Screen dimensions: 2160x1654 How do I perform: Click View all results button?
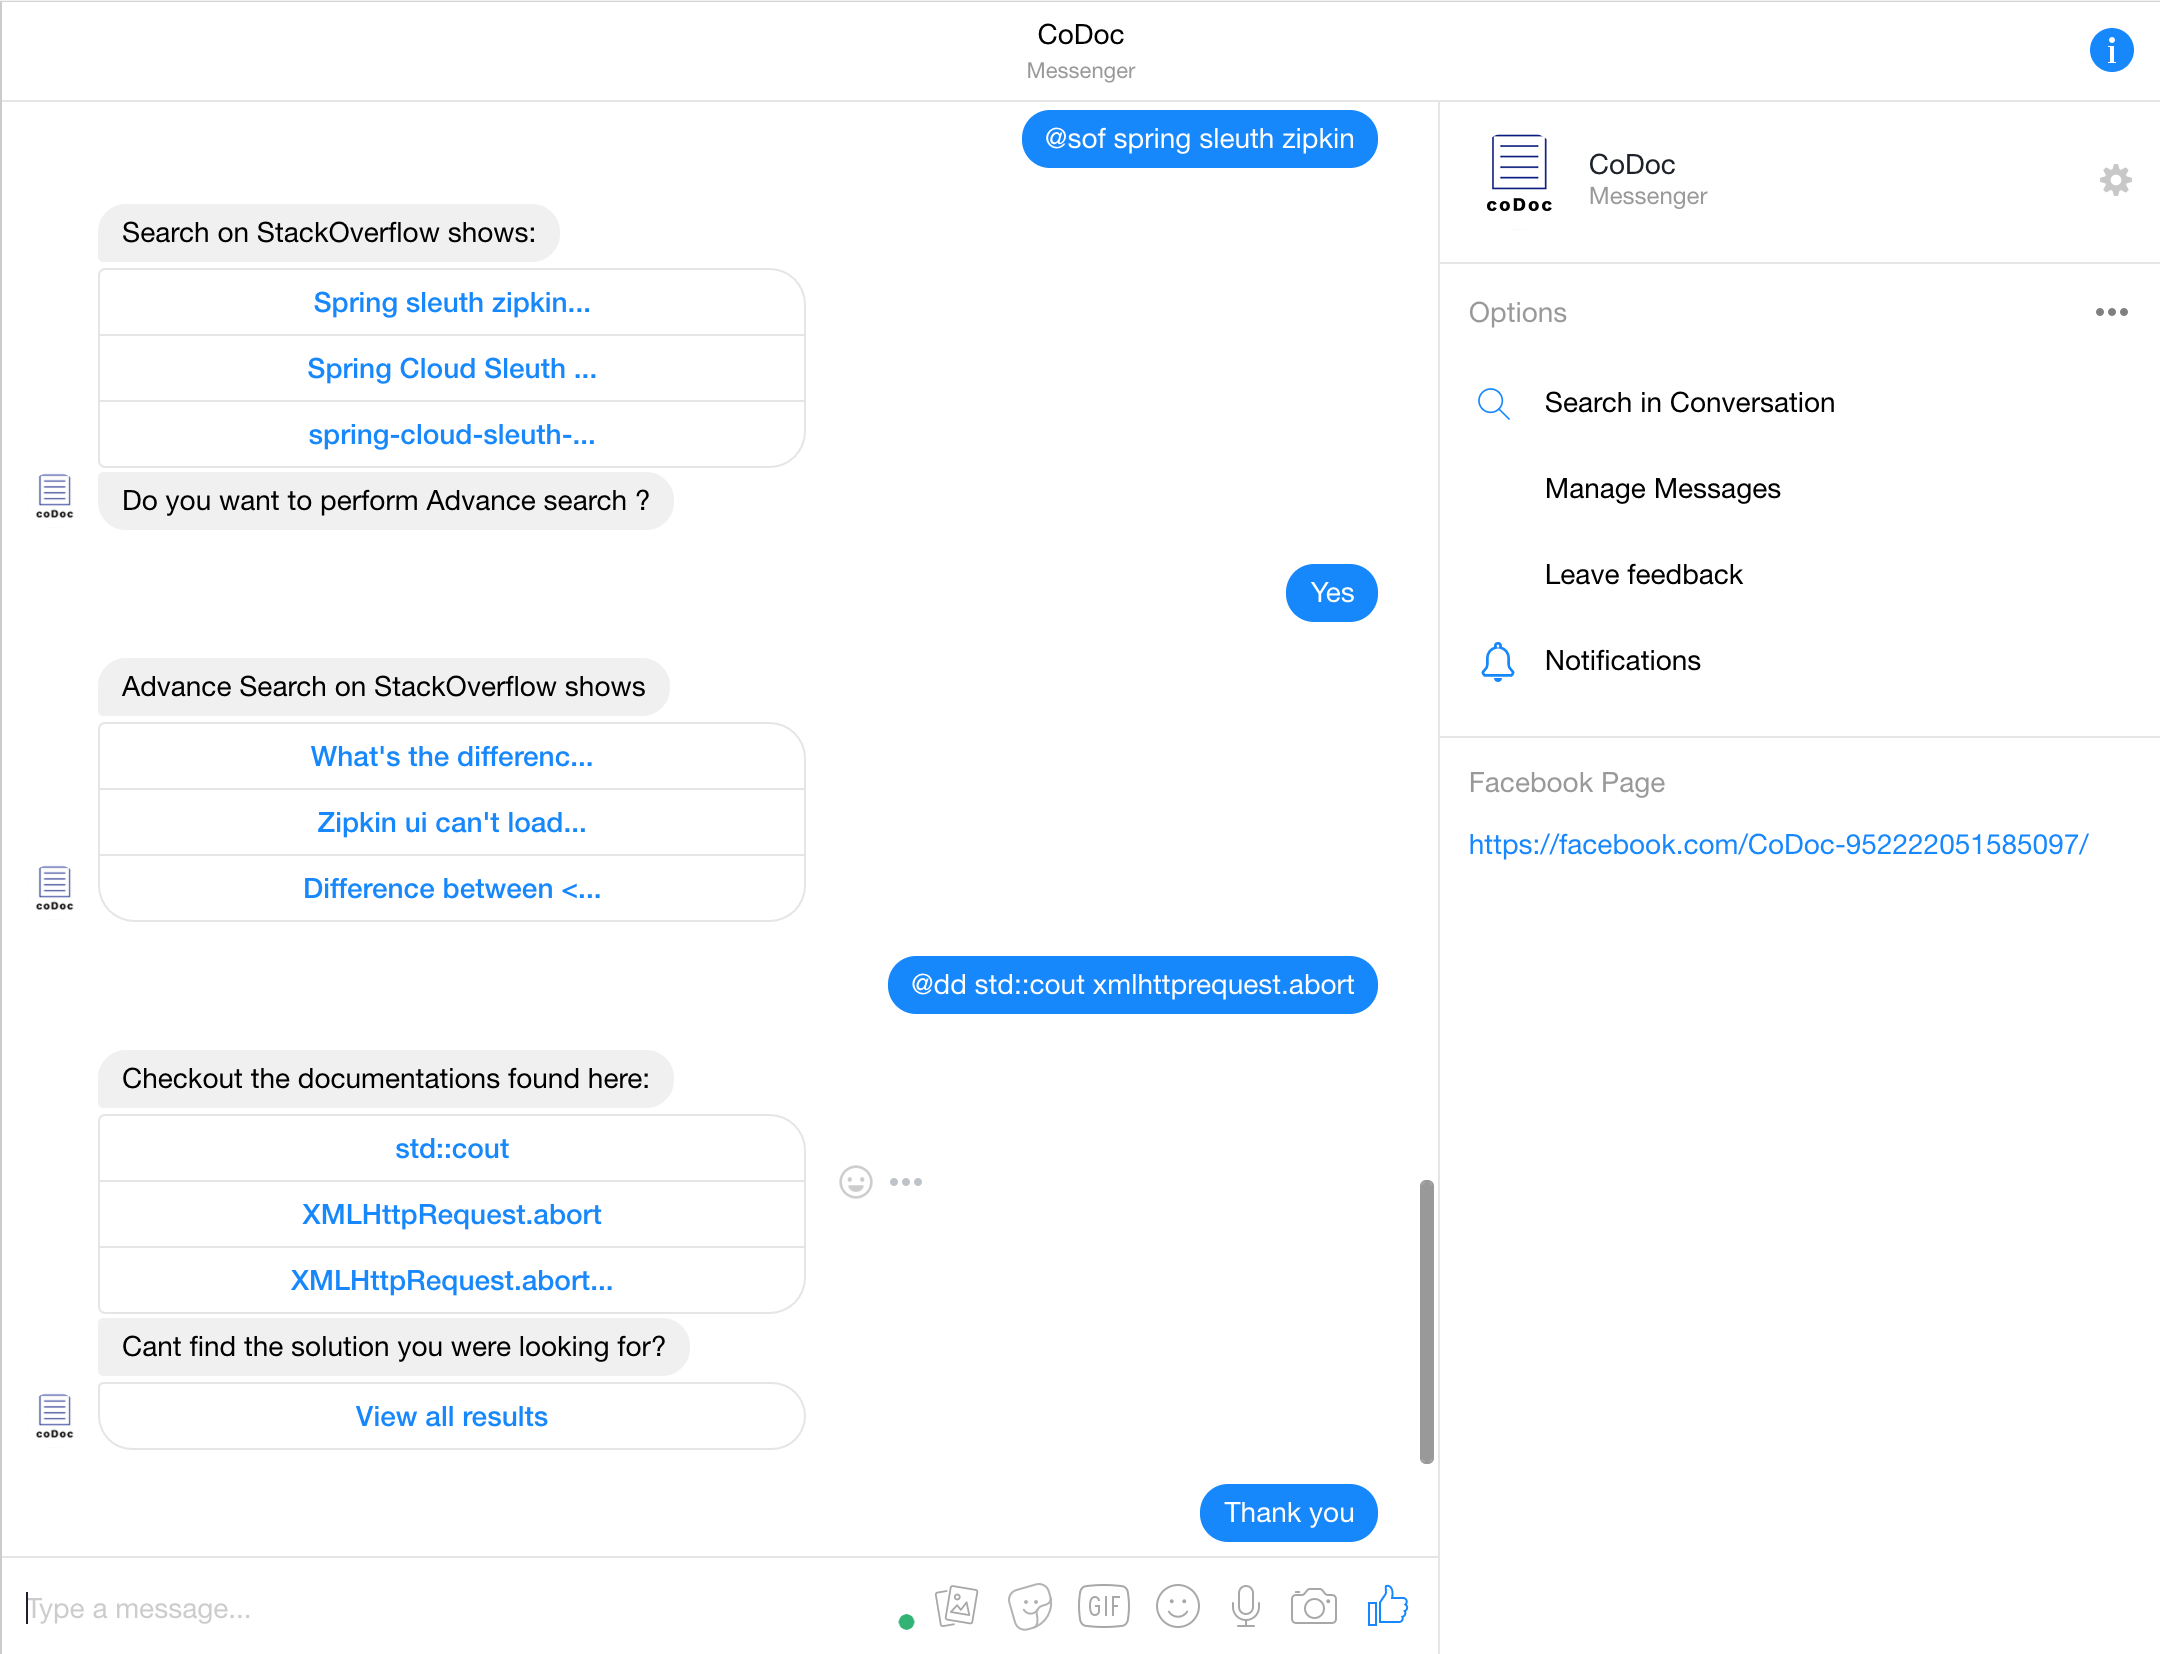[452, 1417]
